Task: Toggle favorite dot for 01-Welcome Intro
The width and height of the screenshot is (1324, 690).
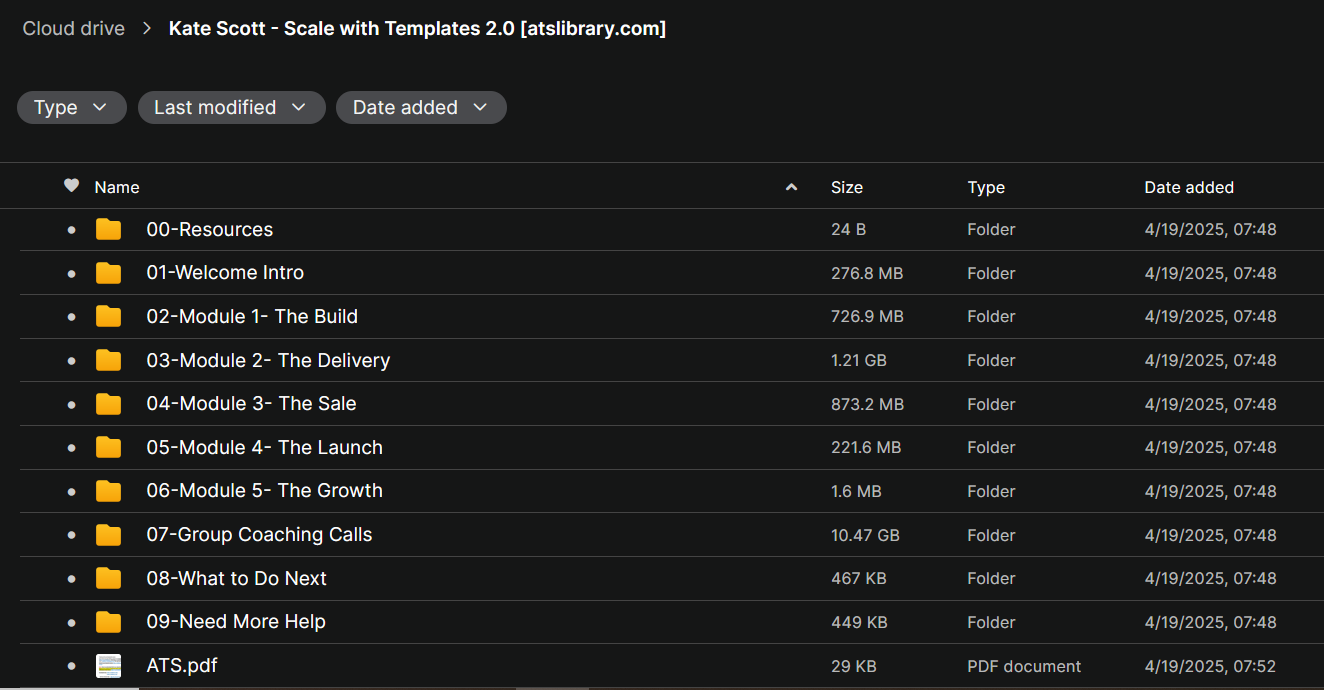Action: 71,273
